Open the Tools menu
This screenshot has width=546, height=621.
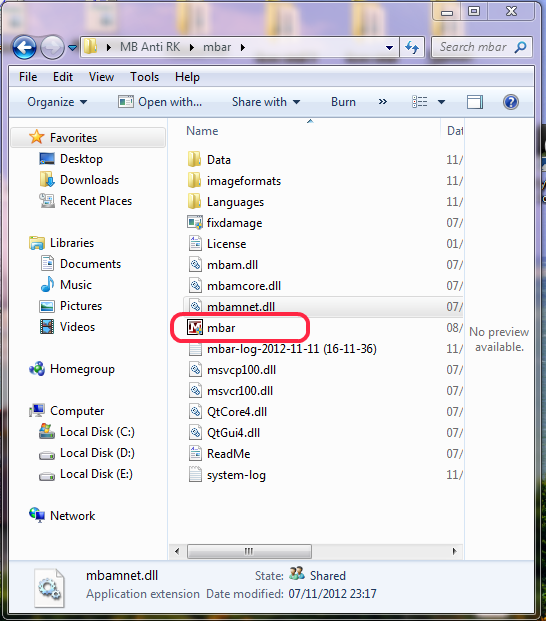pyautogui.click(x=145, y=77)
